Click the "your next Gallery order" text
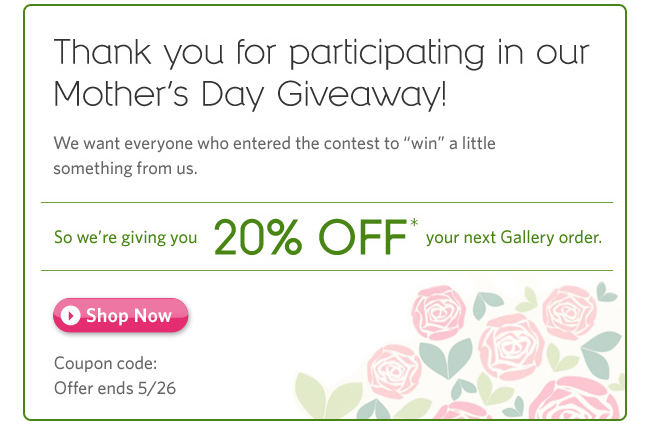 (x=513, y=238)
